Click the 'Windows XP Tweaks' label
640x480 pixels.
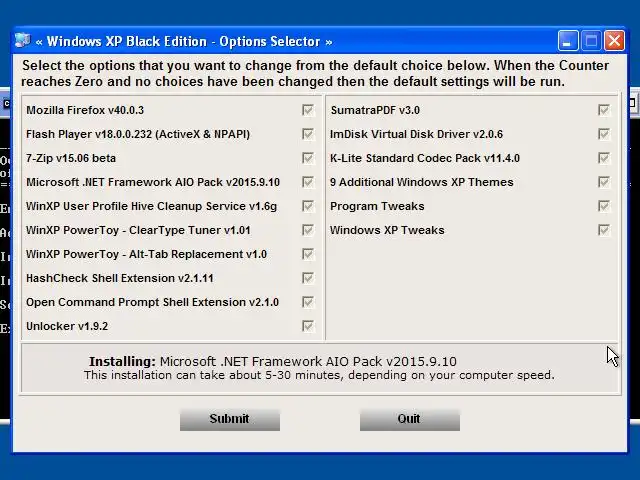tap(387, 230)
